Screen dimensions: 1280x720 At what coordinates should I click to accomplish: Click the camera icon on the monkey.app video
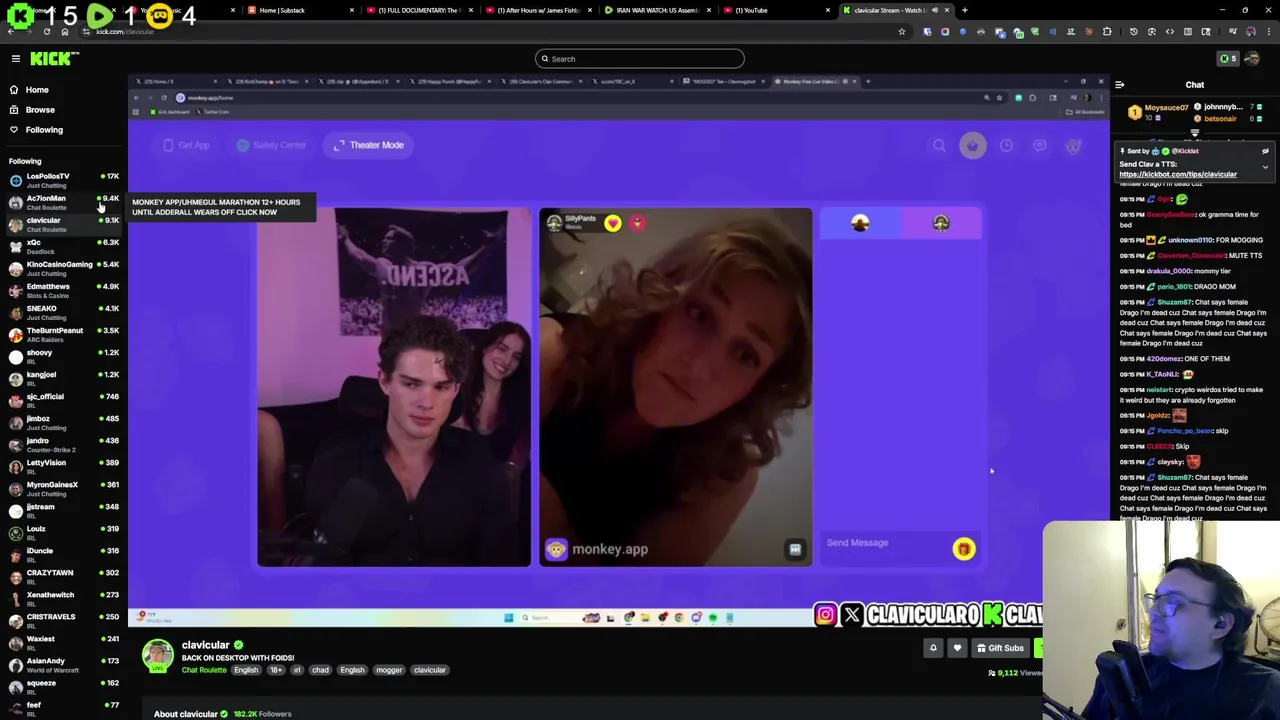click(795, 549)
